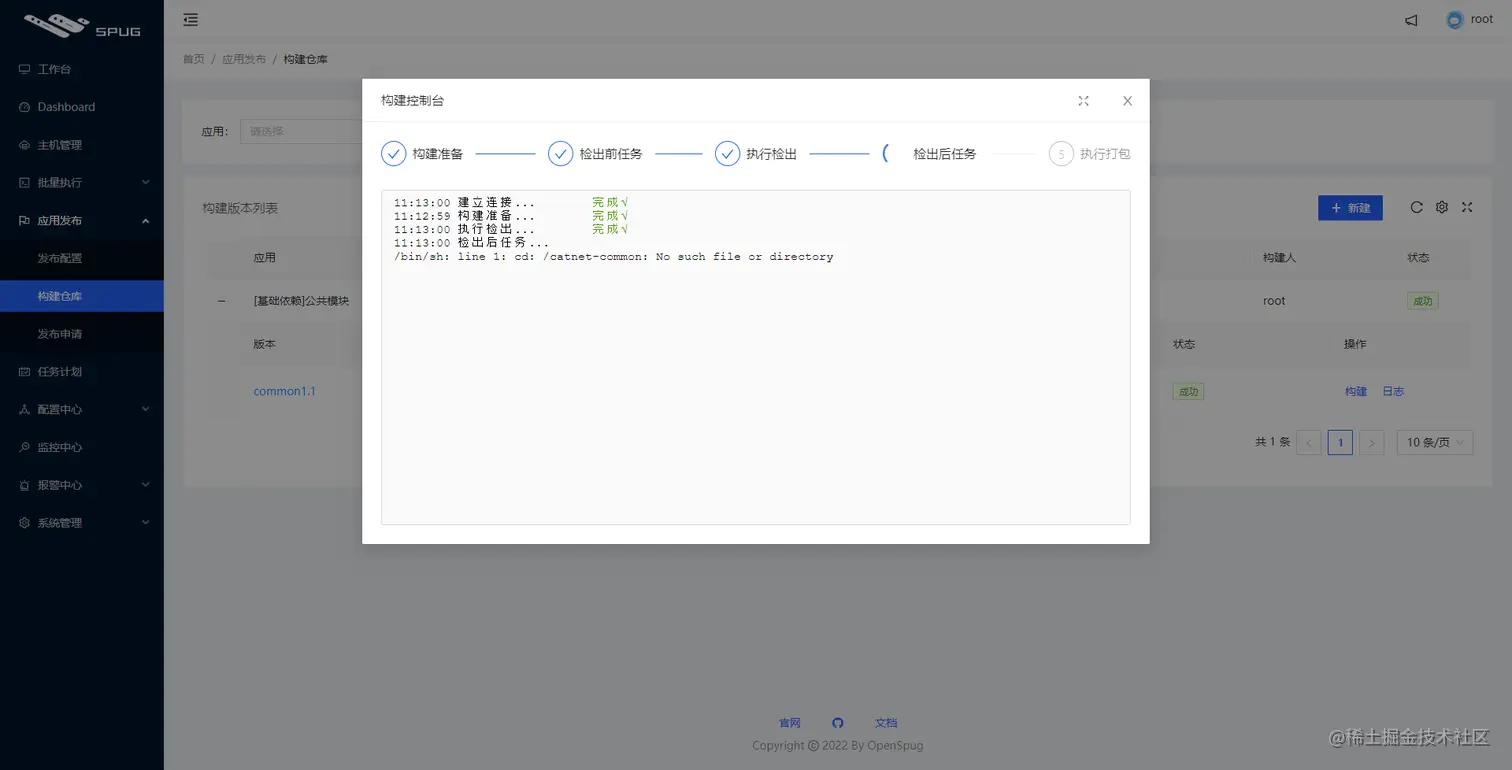The height and width of the screenshot is (770, 1512).
Task: Collapse the sidebar using the menu fold icon
Action: coord(191,20)
